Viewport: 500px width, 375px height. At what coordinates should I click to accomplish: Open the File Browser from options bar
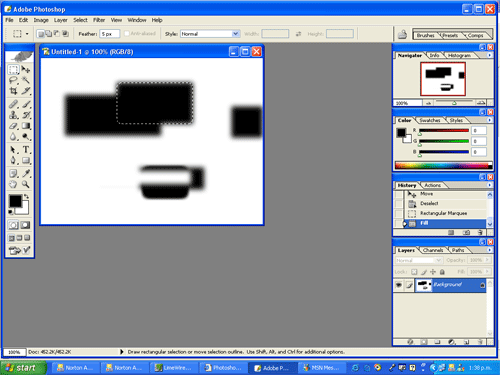(402, 34)
